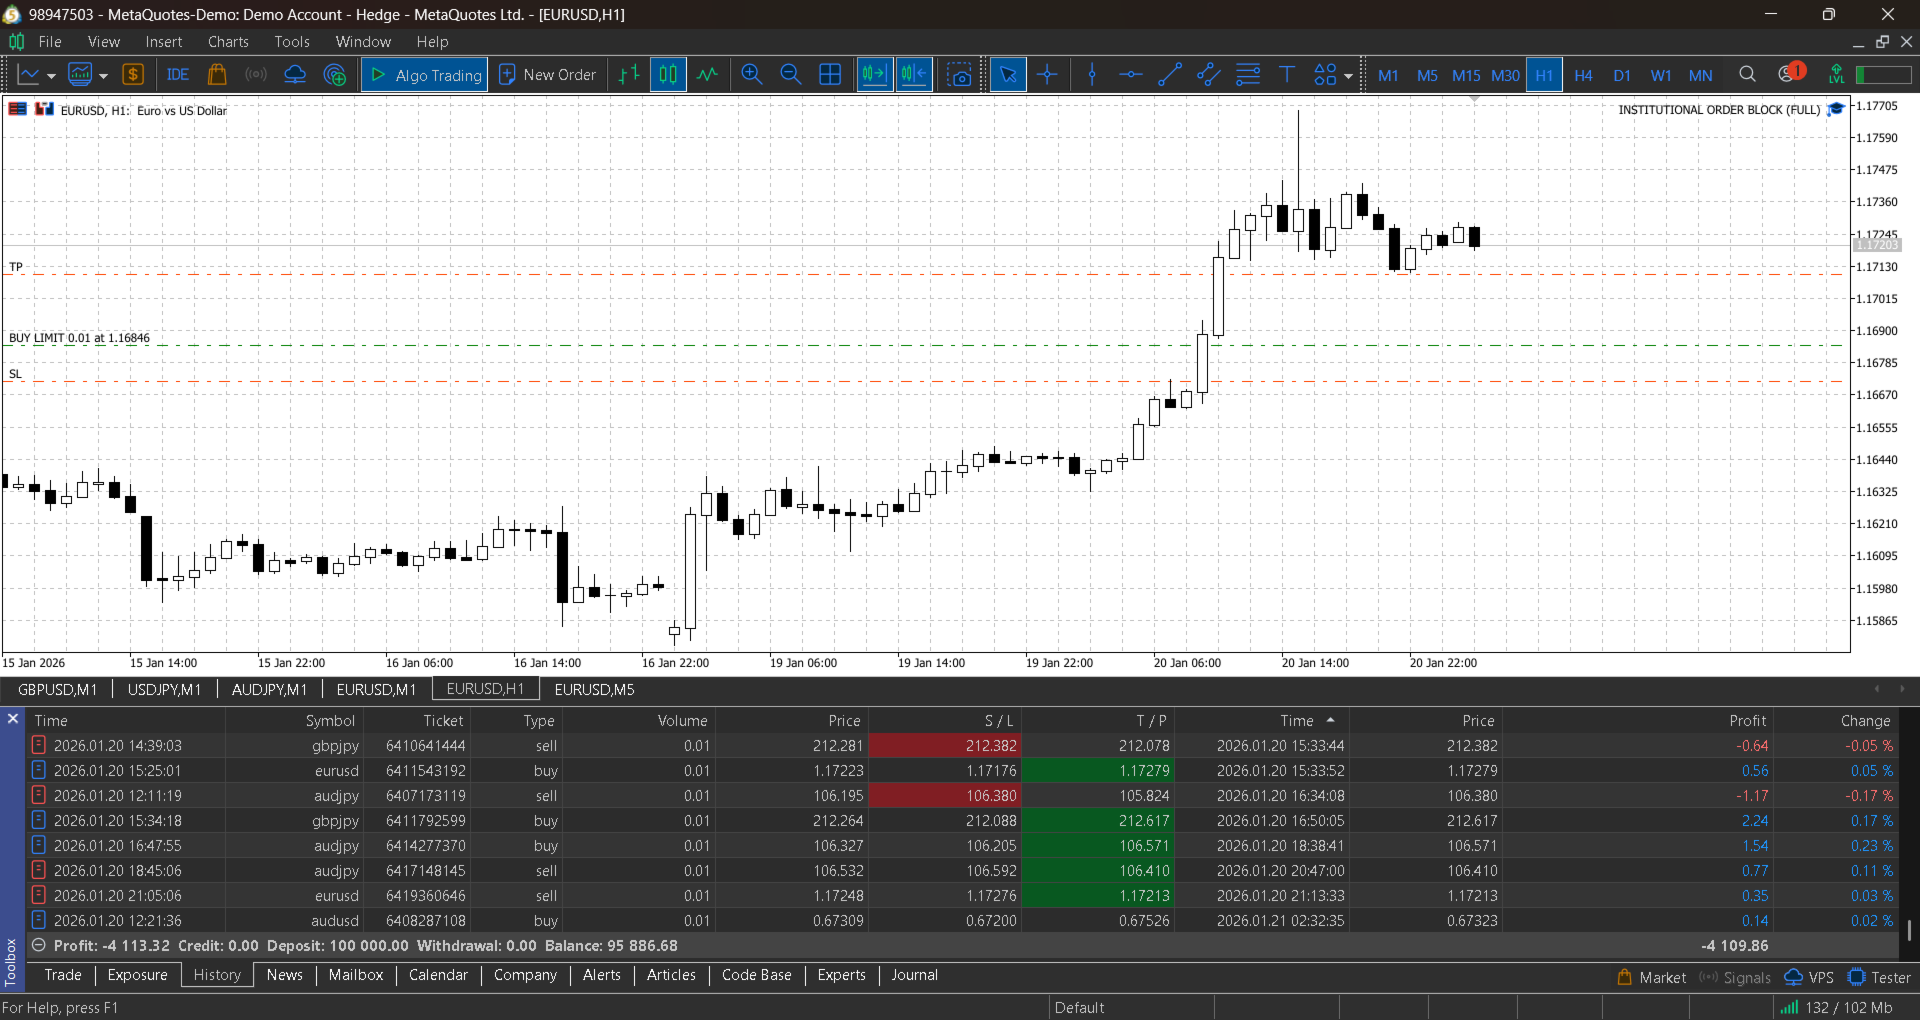Select the BUY LIMIT 0.01 order line label
This screenshot has height=1020, width=1920.
click(x=79, y=338)
